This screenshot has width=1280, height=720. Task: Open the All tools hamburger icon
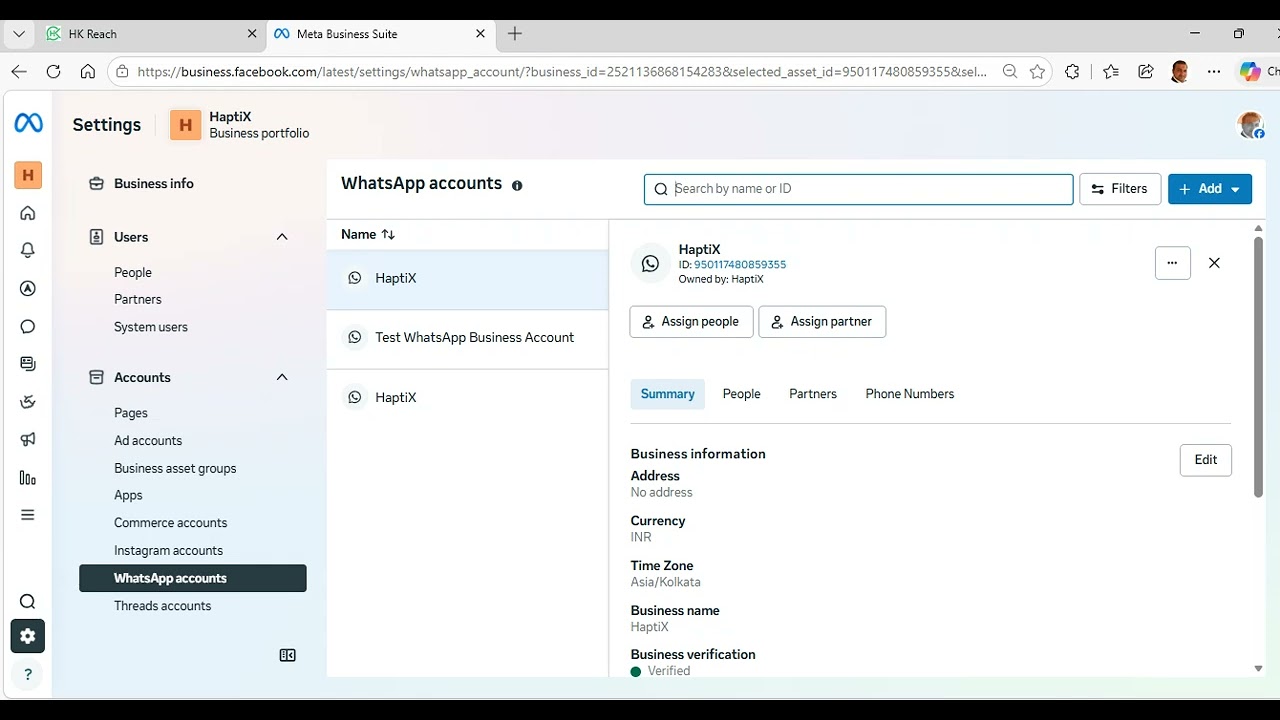click(28, 515)
